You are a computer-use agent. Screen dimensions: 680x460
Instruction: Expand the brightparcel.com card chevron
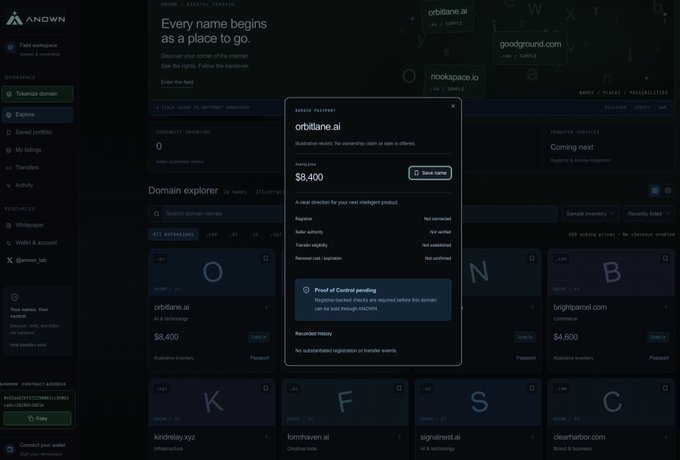665,307
